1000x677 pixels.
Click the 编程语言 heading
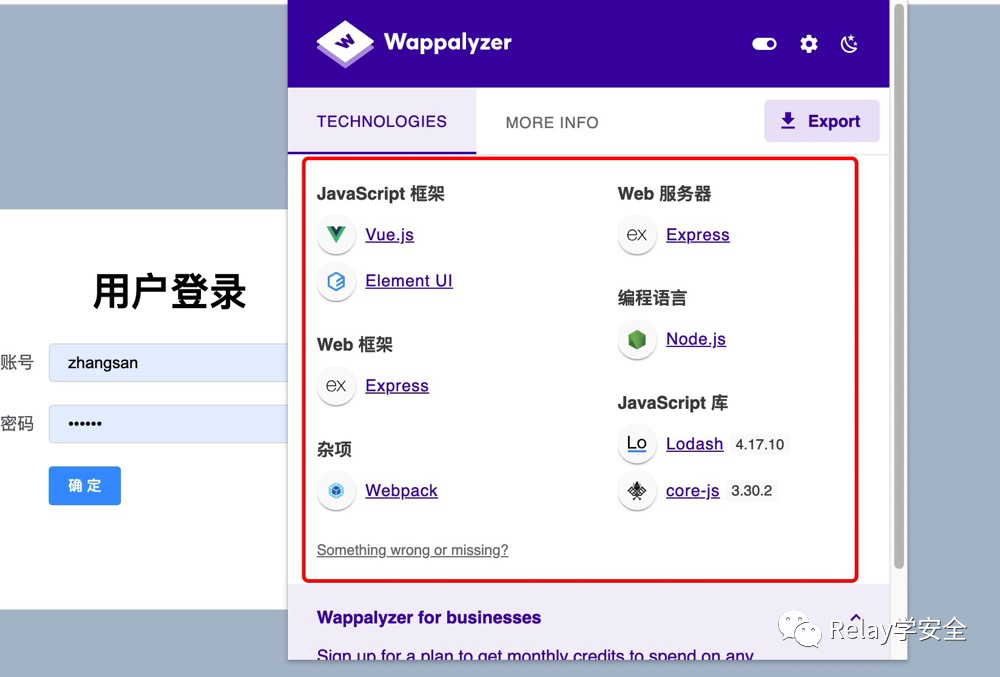(x=652, y=298)
